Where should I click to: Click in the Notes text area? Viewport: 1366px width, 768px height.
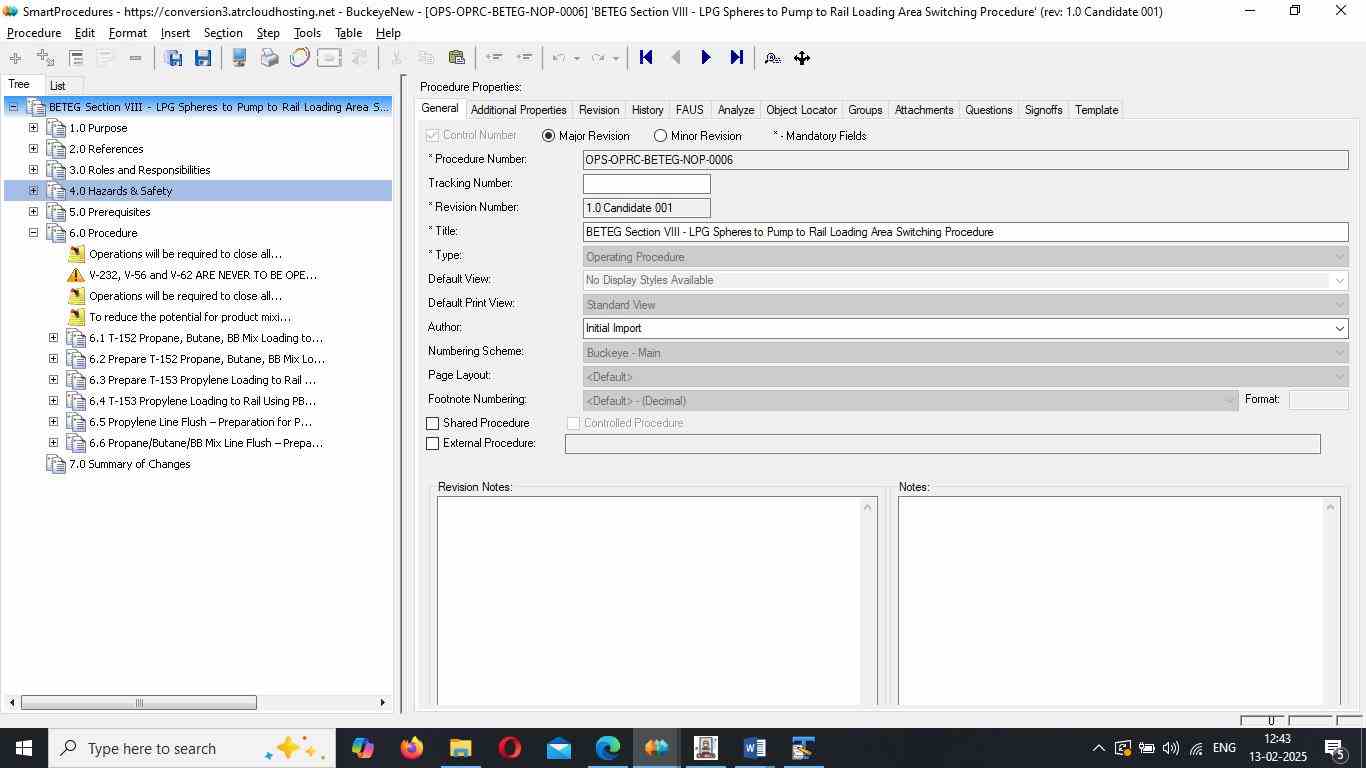tap(1109, 601)
